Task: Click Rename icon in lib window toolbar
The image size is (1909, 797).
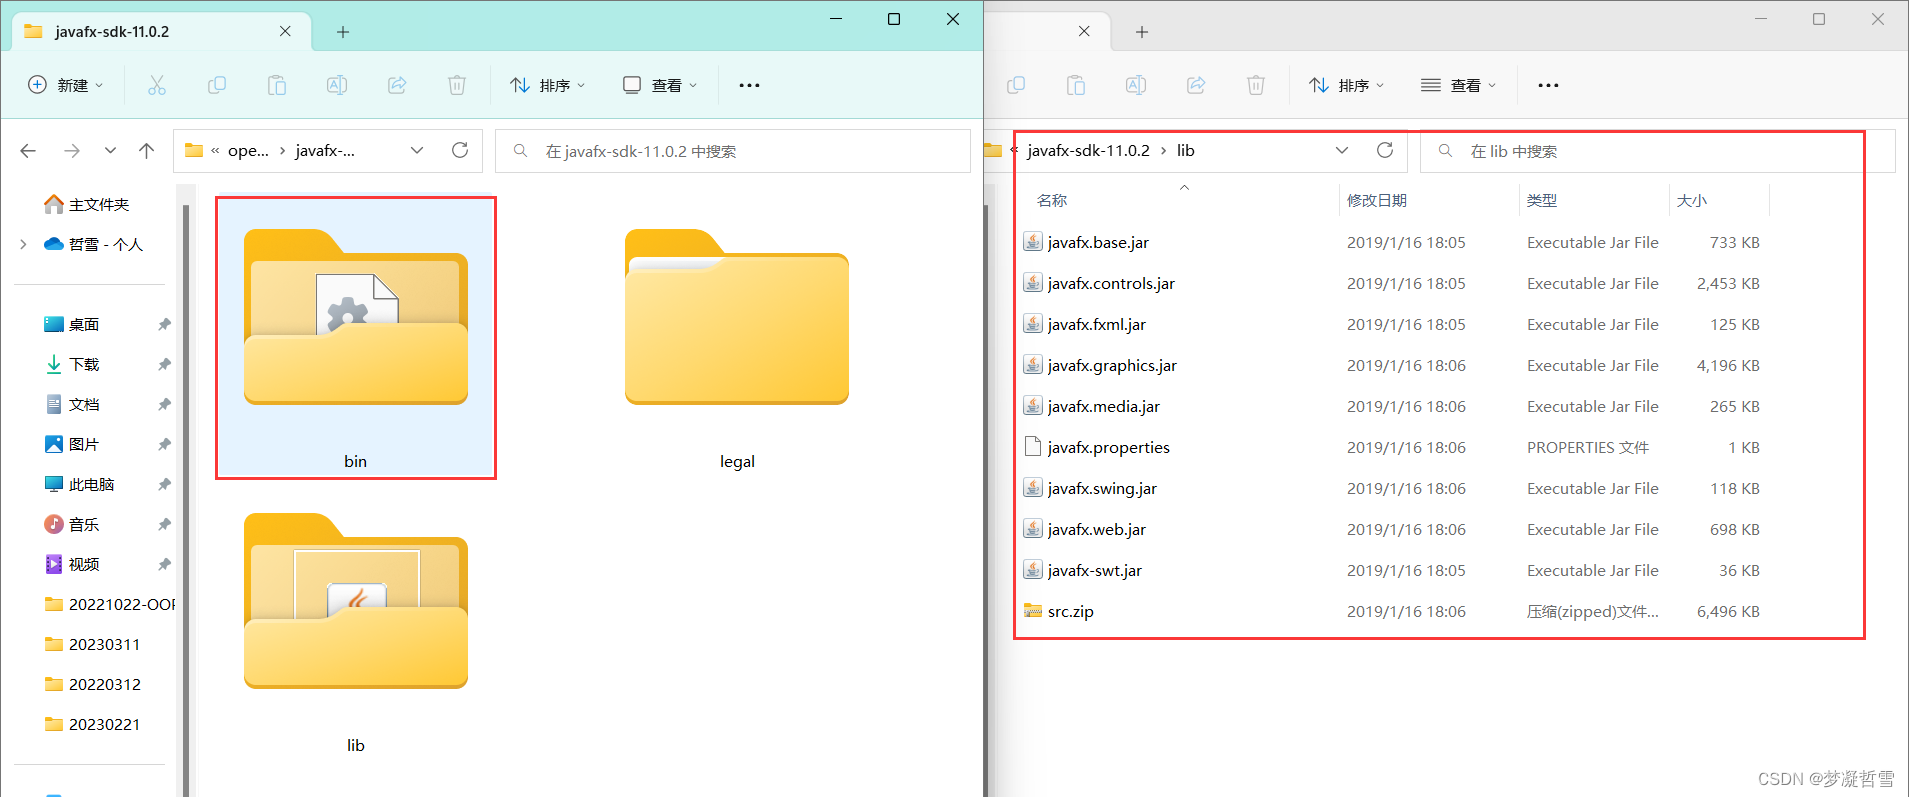Action: [1136, 85]
